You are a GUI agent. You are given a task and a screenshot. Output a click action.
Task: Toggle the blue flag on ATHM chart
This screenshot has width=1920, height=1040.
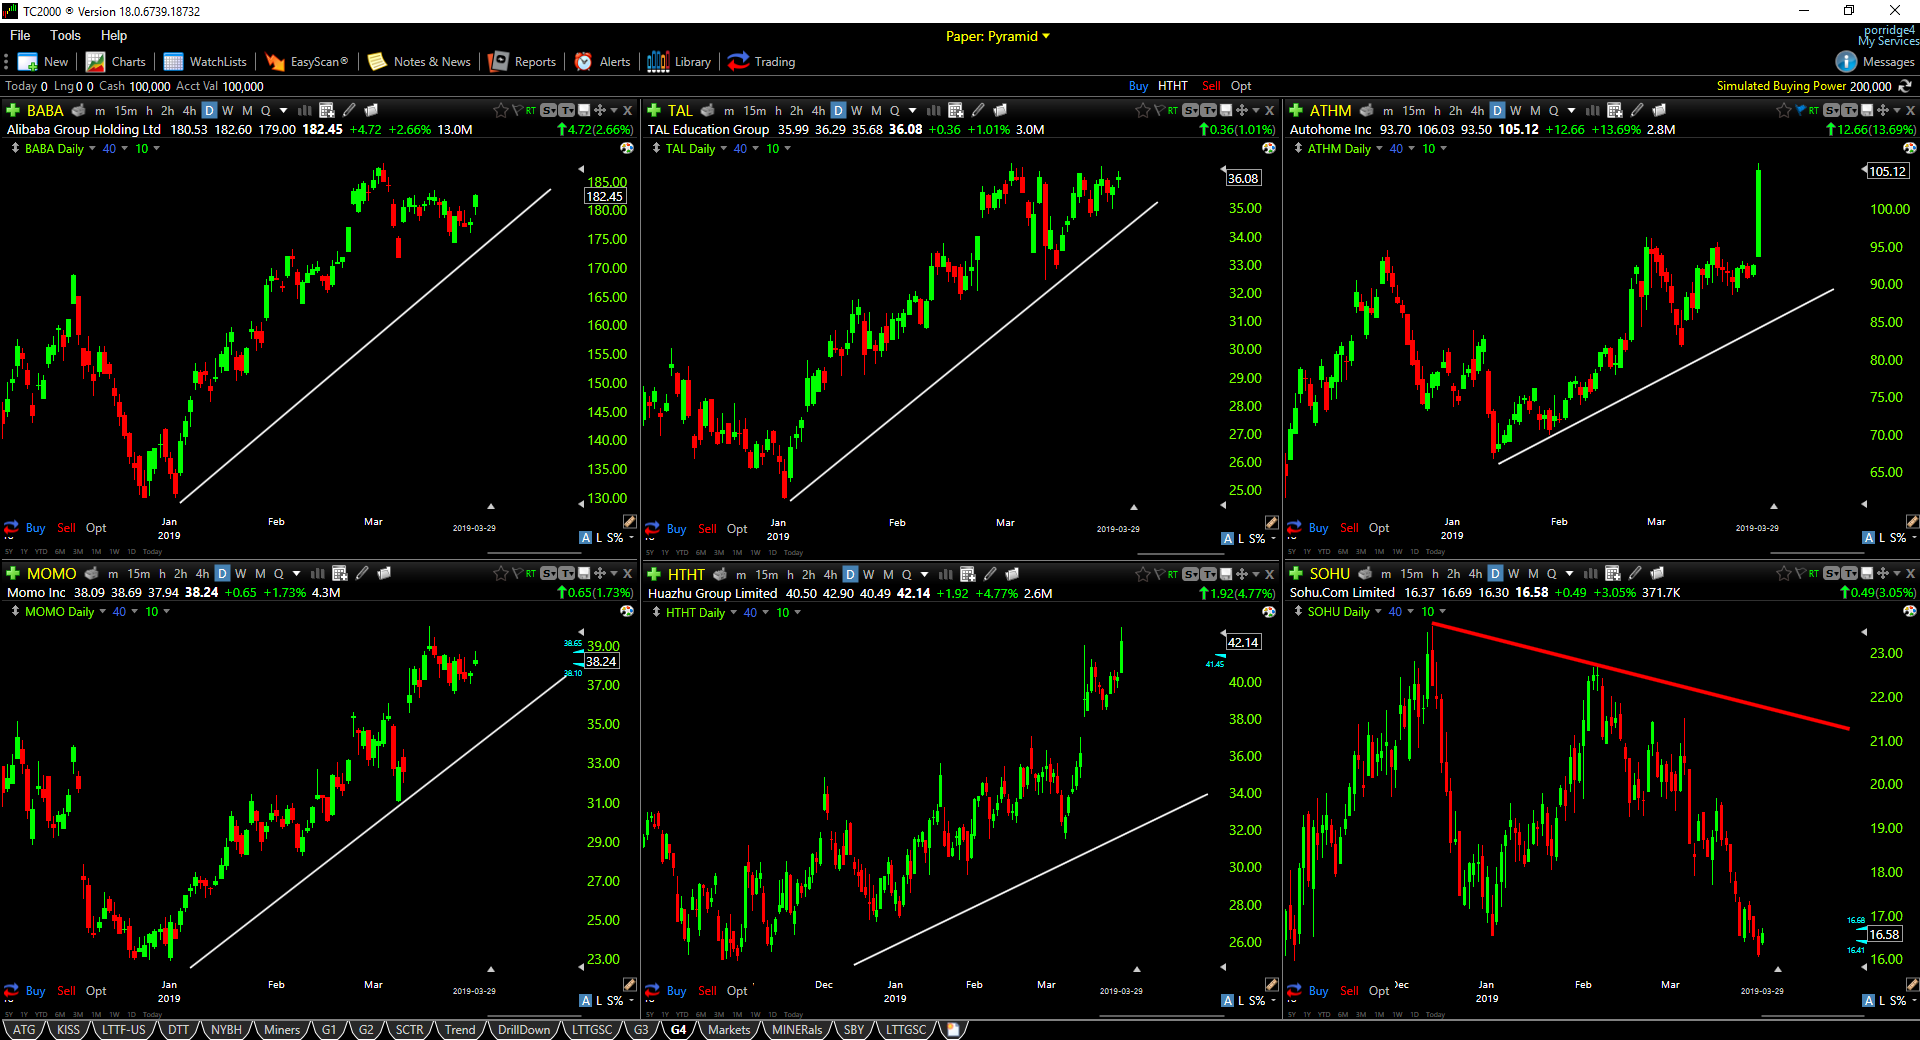coord(1801,110)
